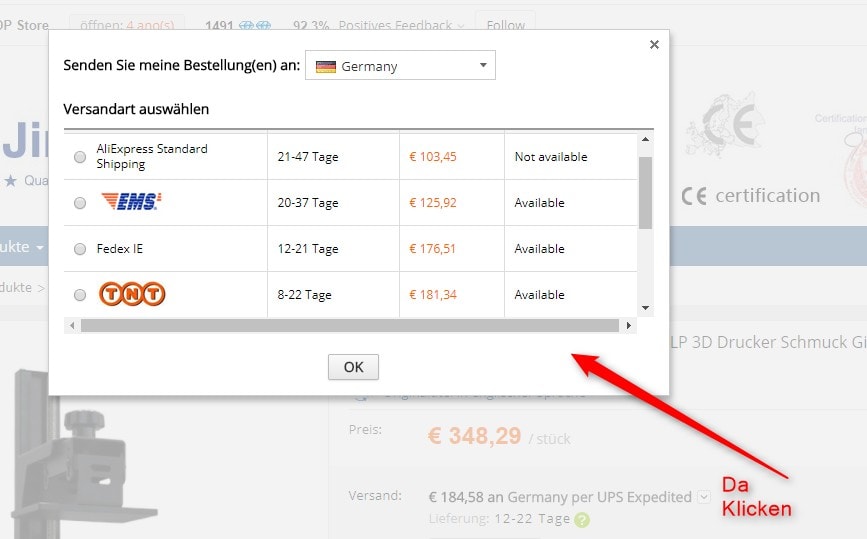Choose the TNT shipping radio option
The height and width of the screenshot is (539, 867).
(80, 295)
